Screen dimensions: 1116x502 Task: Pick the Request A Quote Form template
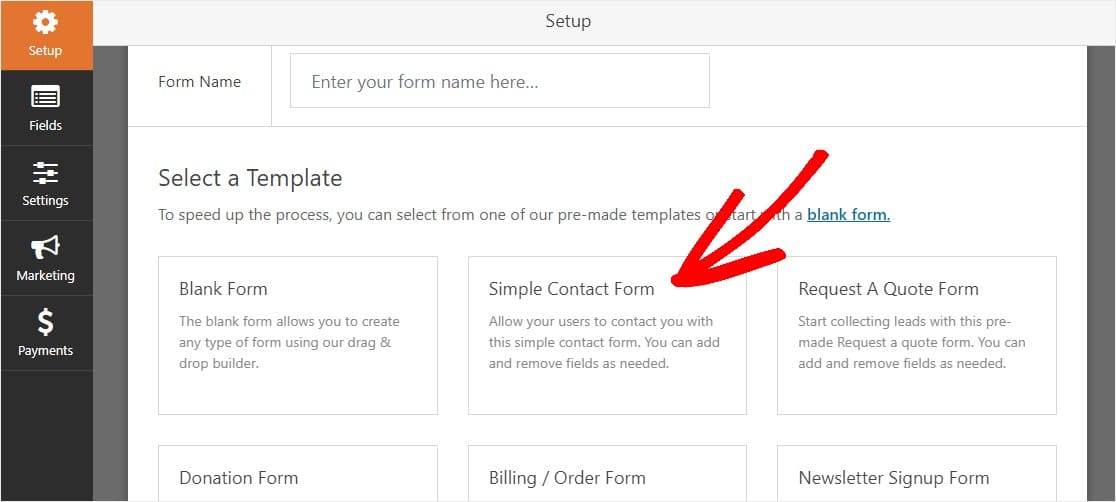917,335
